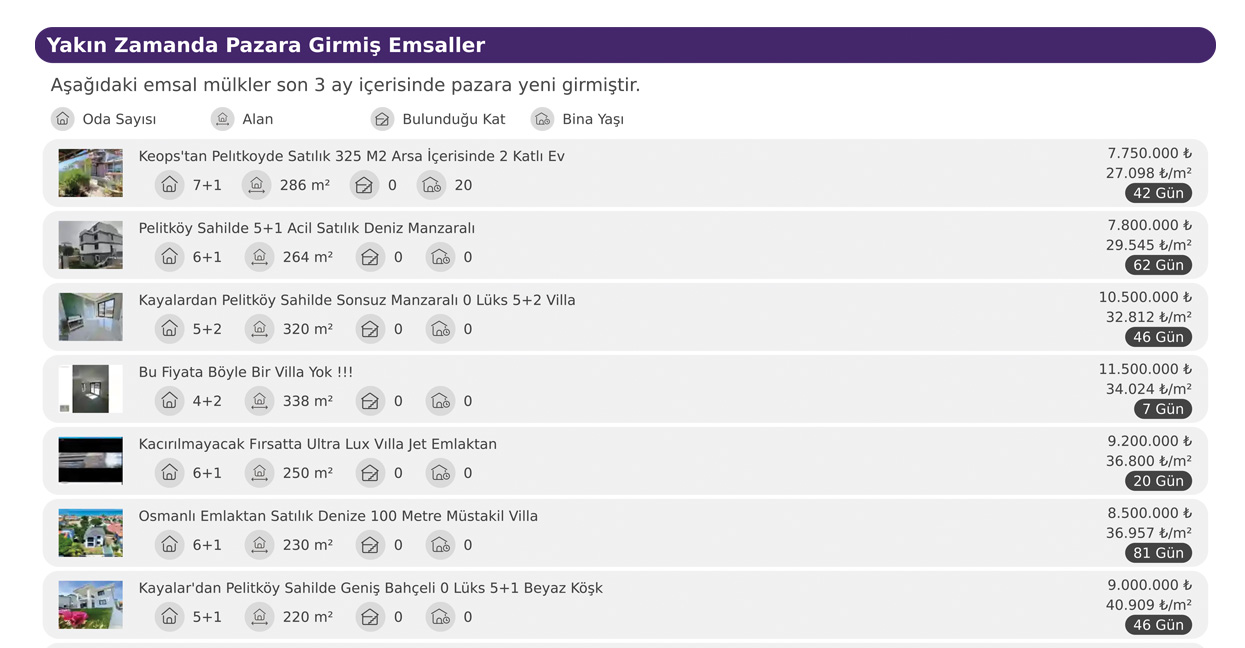The height and width of the screenshot is (648, 1245).
Task: Click room count icon beside 7+1
Action: 170,185
